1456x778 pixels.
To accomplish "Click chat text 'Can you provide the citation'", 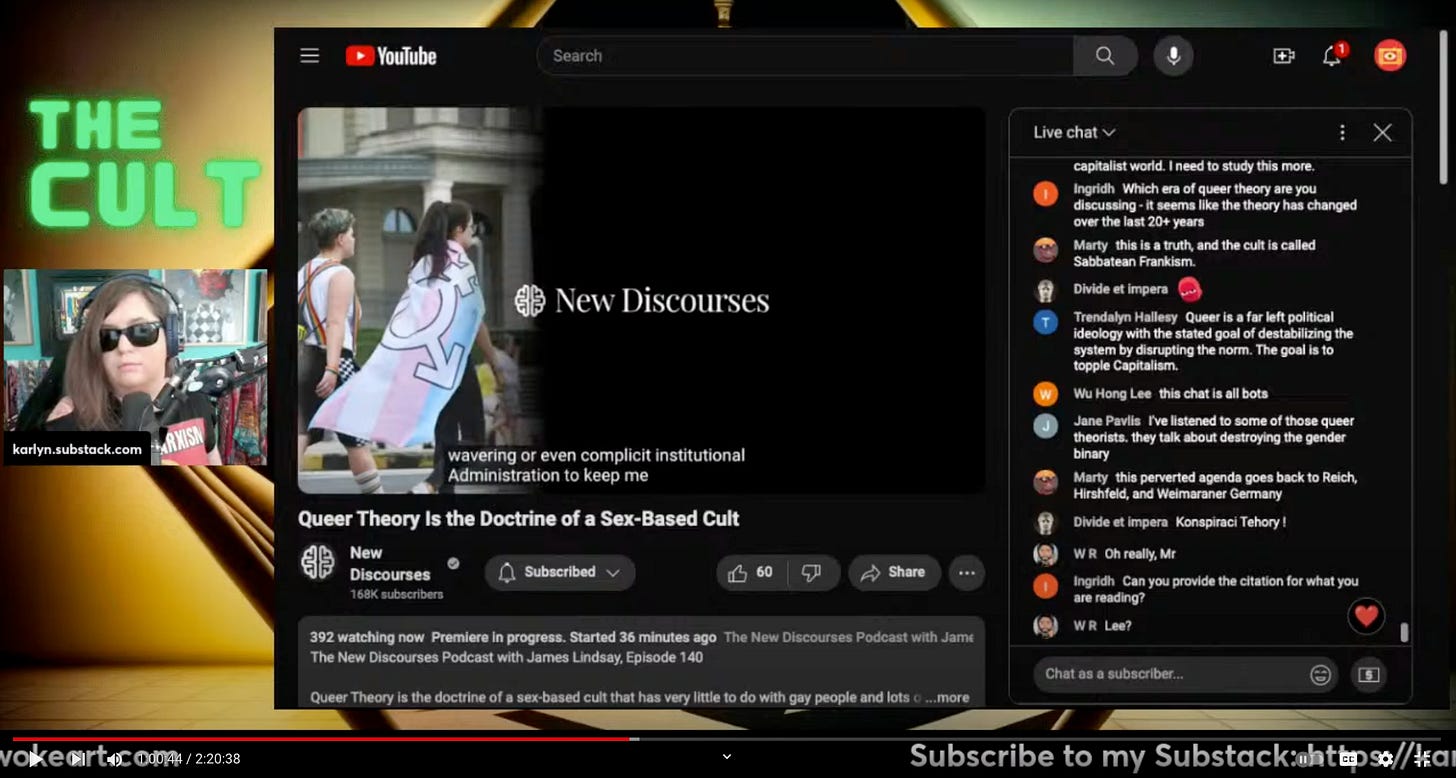I will pos(1216,589).
